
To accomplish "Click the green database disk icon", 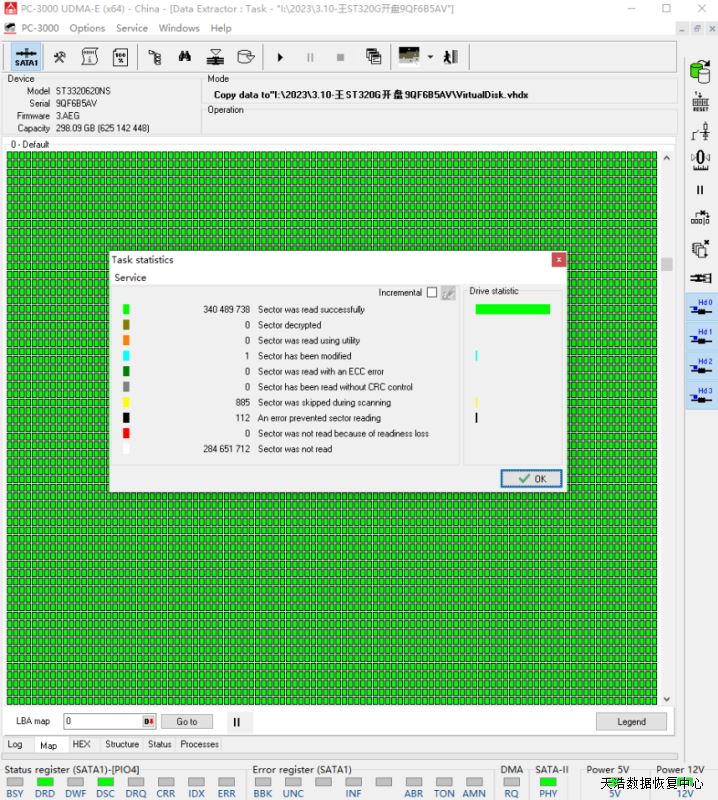I will click(x=700, y=70).
